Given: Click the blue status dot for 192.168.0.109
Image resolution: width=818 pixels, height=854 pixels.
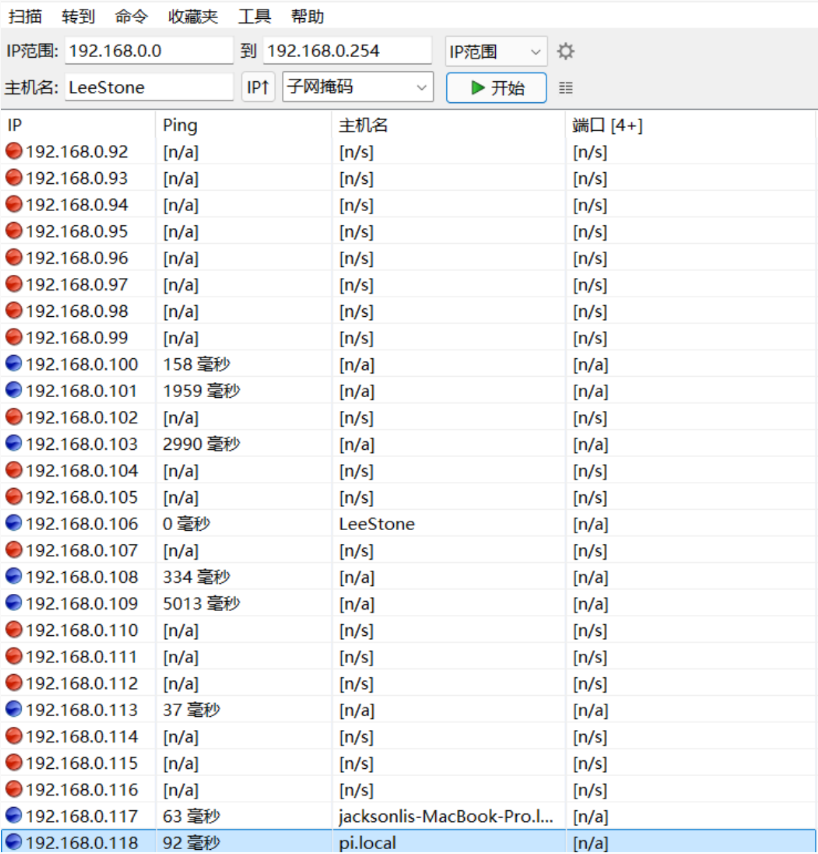Looking at the screenshot, I should click(14, 602).
